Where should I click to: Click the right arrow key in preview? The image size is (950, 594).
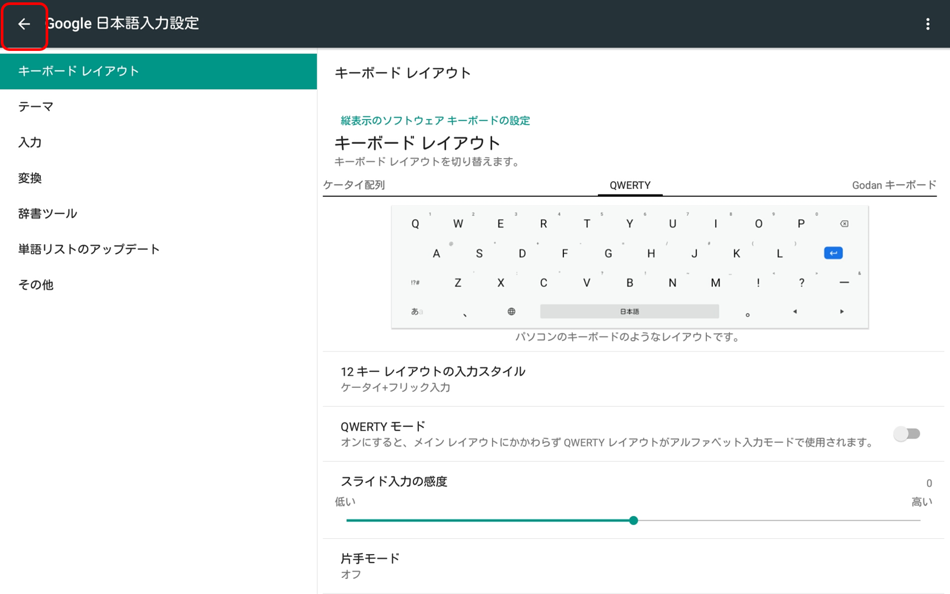842,312
